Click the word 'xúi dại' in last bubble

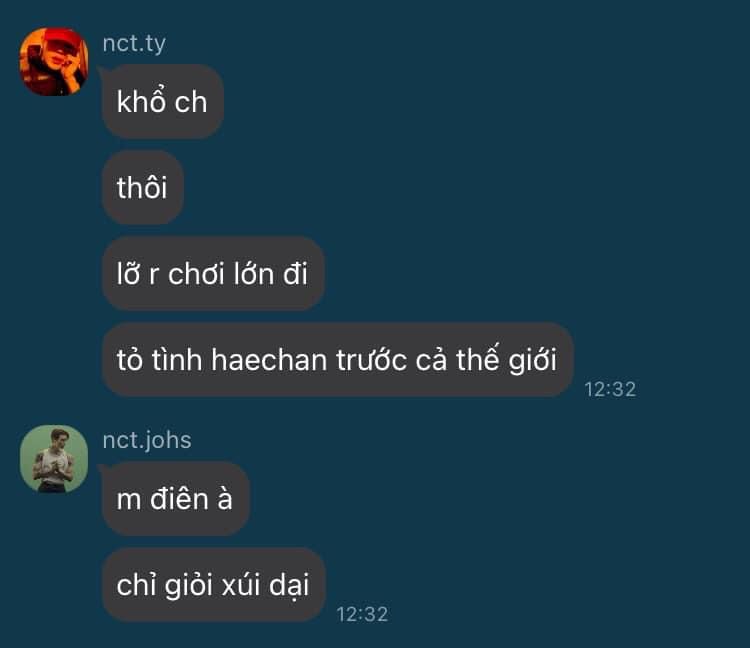pyautogui.click(x=265, y=585)
